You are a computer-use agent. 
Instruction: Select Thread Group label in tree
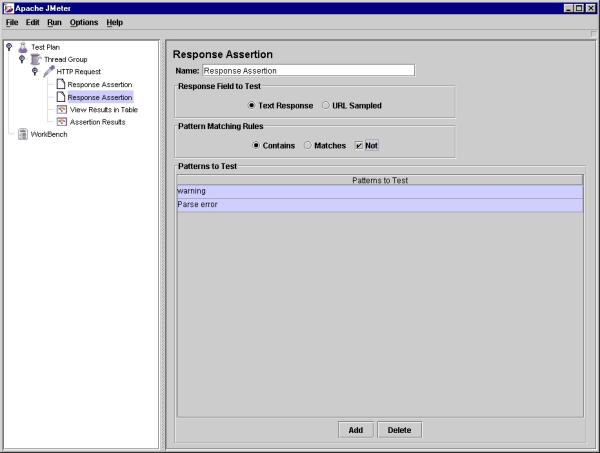(x=65, y=59)
